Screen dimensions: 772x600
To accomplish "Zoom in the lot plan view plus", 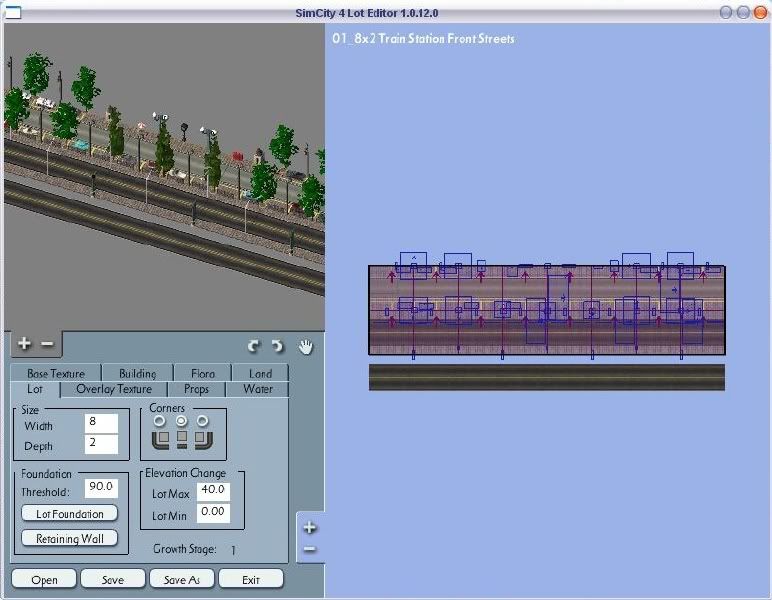I will tap(310, 528).
